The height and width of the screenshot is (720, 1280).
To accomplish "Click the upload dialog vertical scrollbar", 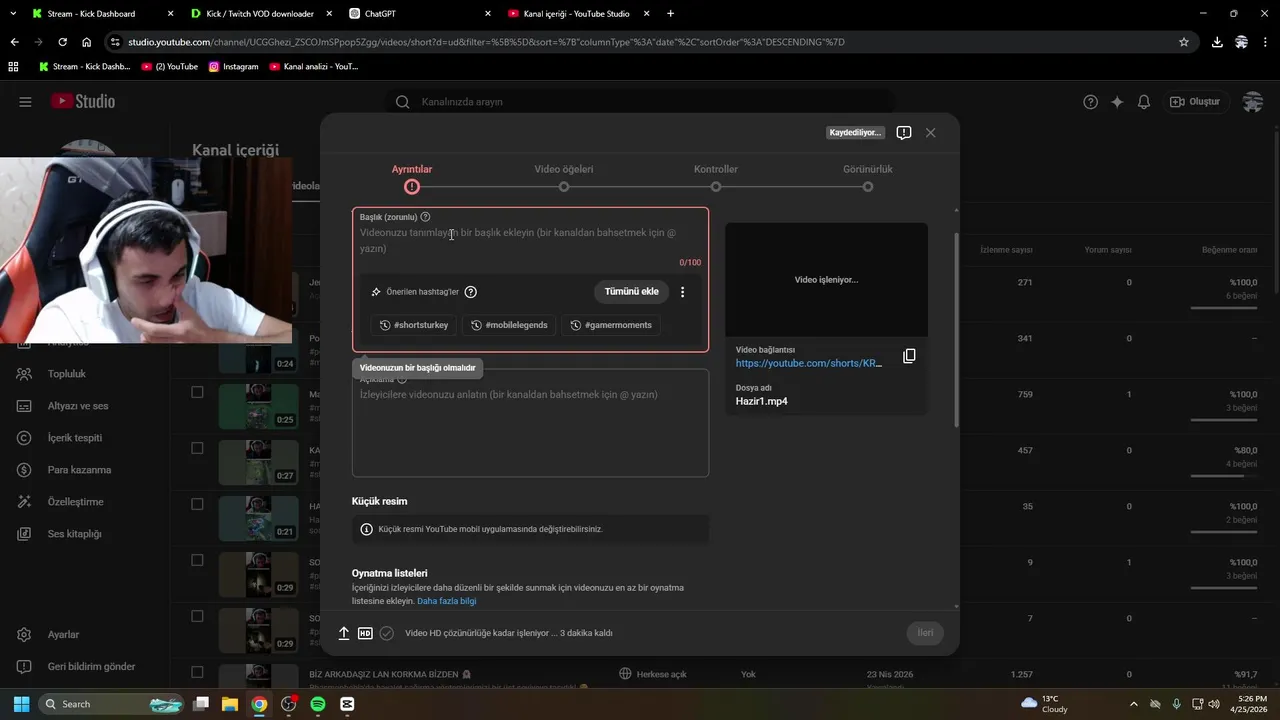I will [x=957, y=330].
